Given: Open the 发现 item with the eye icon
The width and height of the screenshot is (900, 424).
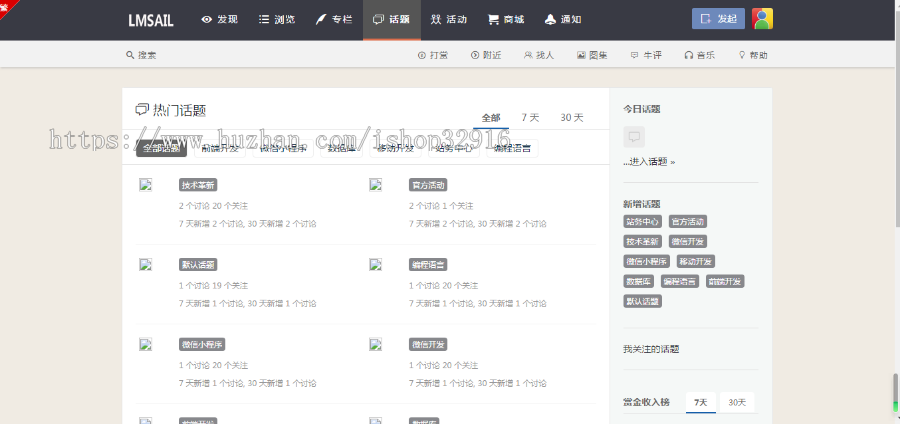Looking at the screenshot, I should [219, 20].
